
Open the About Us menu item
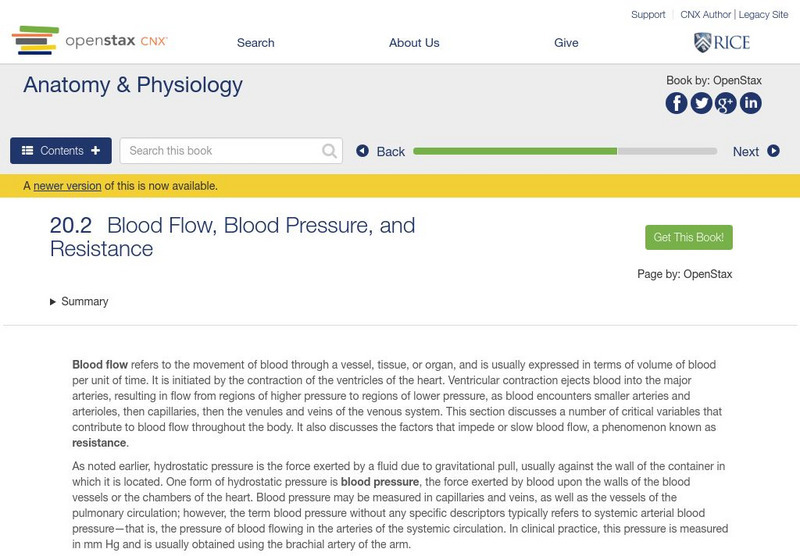414,43
